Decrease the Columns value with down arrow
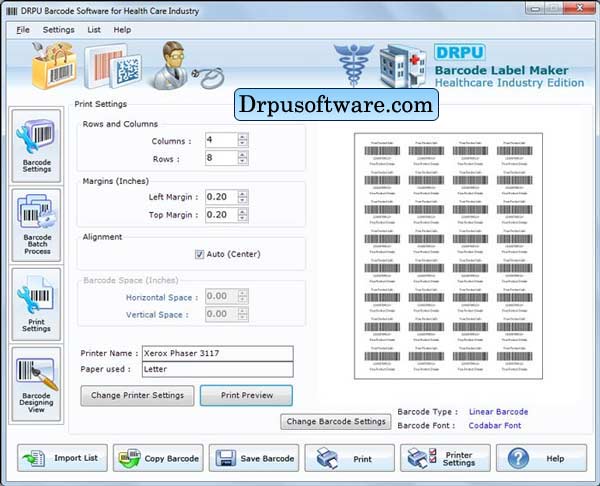 click(x=243, y=144)
